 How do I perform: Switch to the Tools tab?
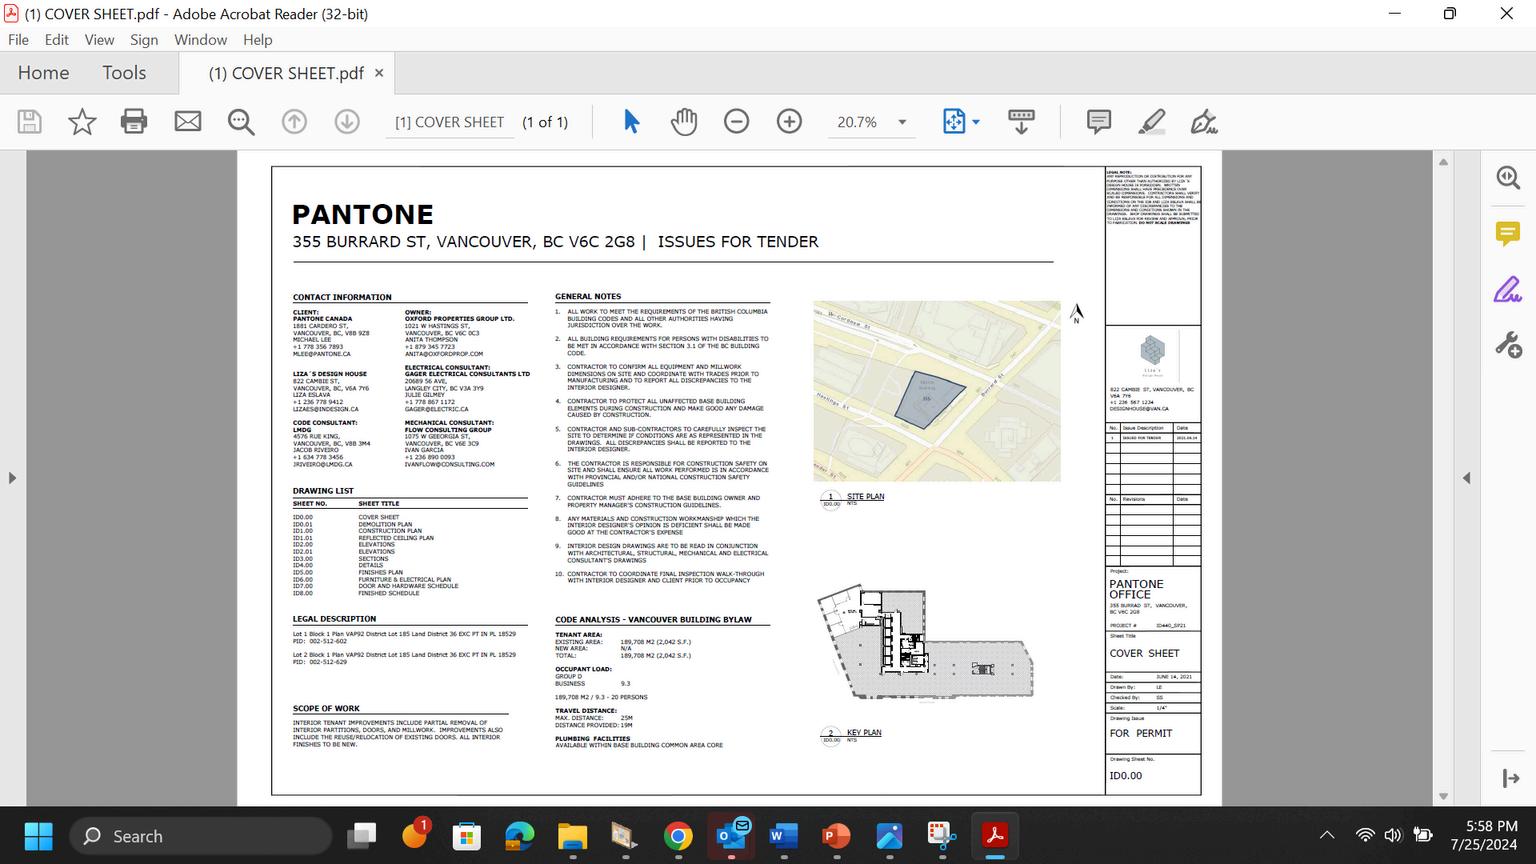pos(124,73)
